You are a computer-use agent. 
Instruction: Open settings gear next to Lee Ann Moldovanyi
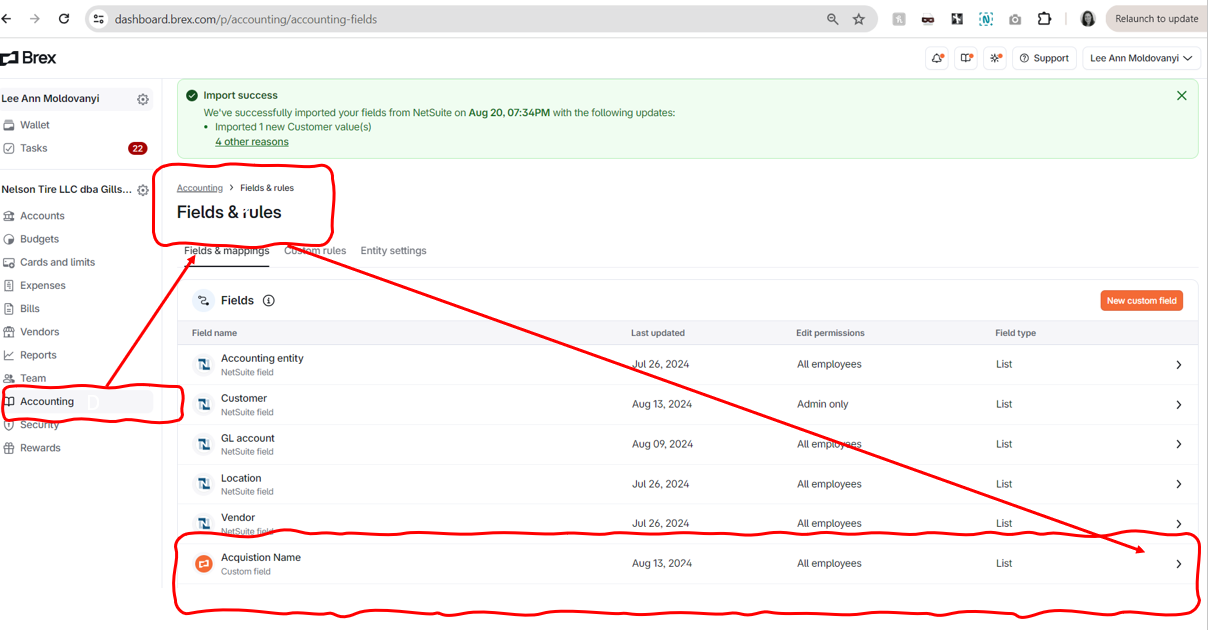point(143,99)
